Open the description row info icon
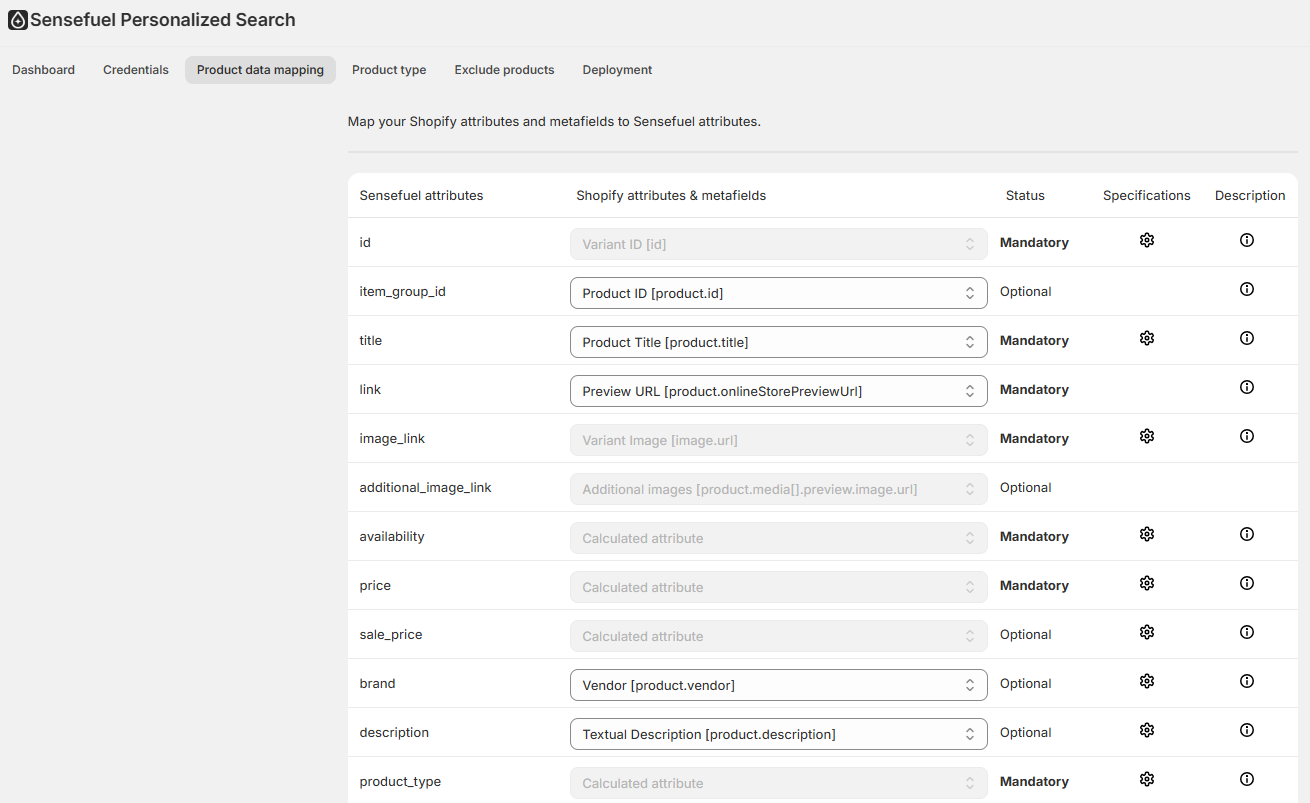Image resolution: width=1310 pixels, height=803 pixels. pos(1246,730)
